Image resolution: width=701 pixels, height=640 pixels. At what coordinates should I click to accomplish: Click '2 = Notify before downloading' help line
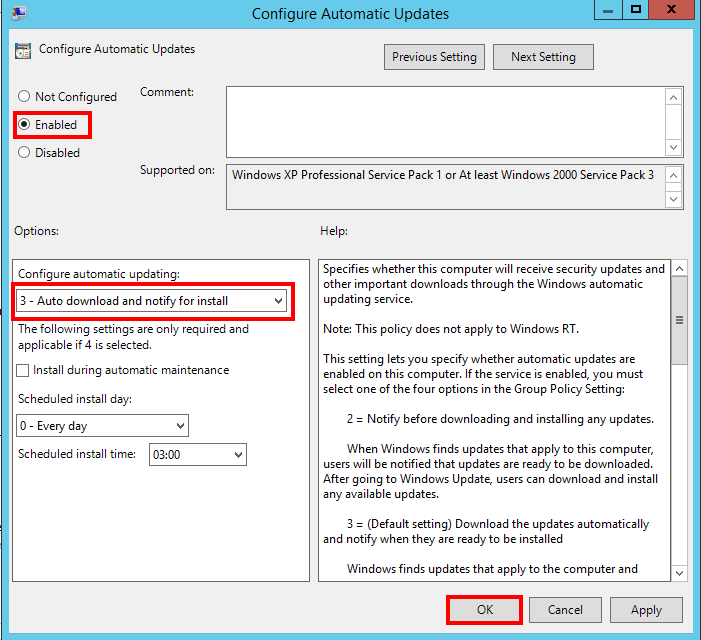500,419
